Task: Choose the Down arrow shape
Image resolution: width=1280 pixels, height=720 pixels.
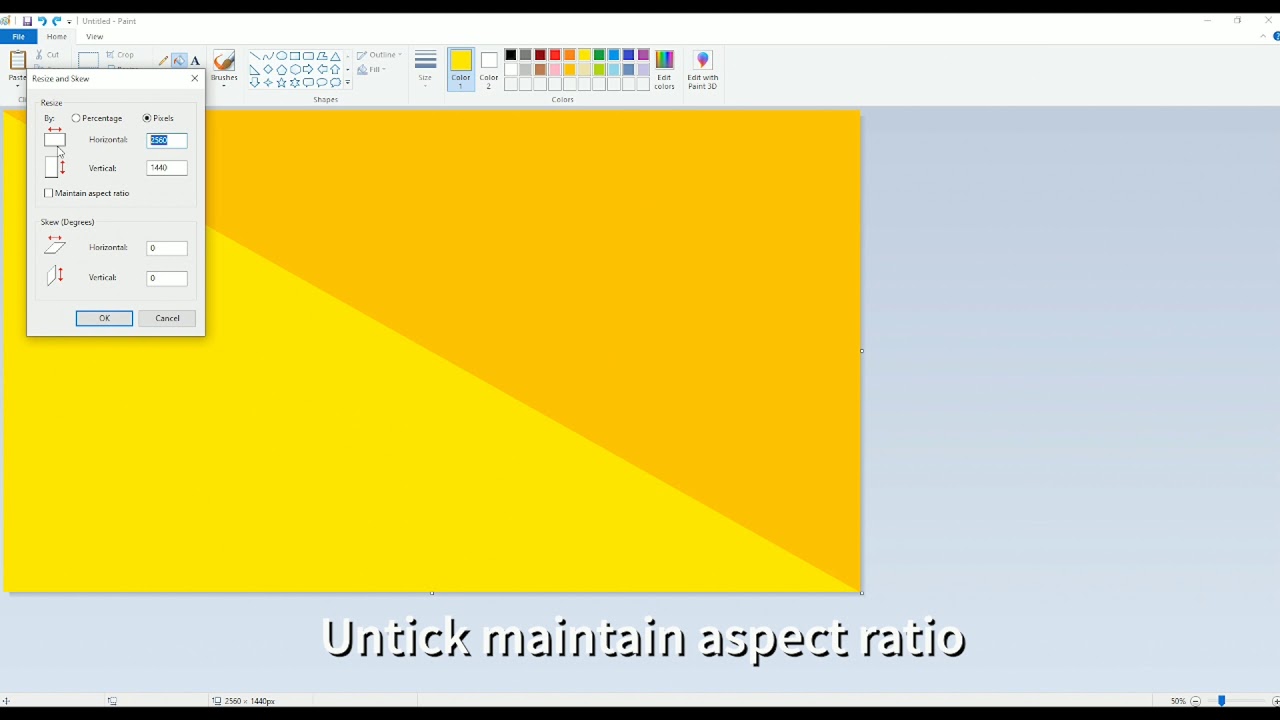Action: pos(255,82)
